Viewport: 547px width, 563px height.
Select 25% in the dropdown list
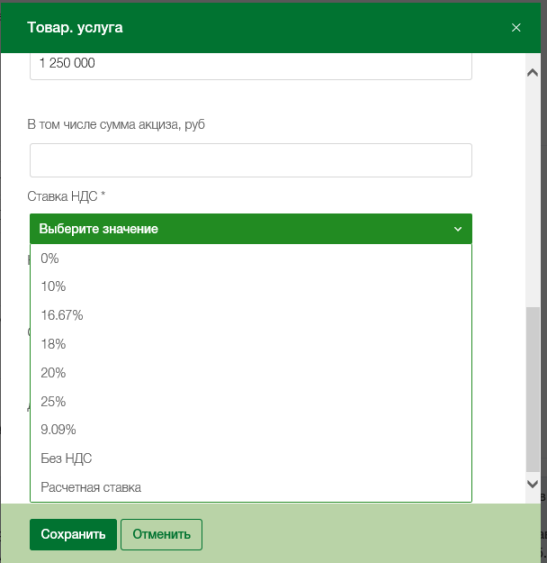(x=251, y=401)
